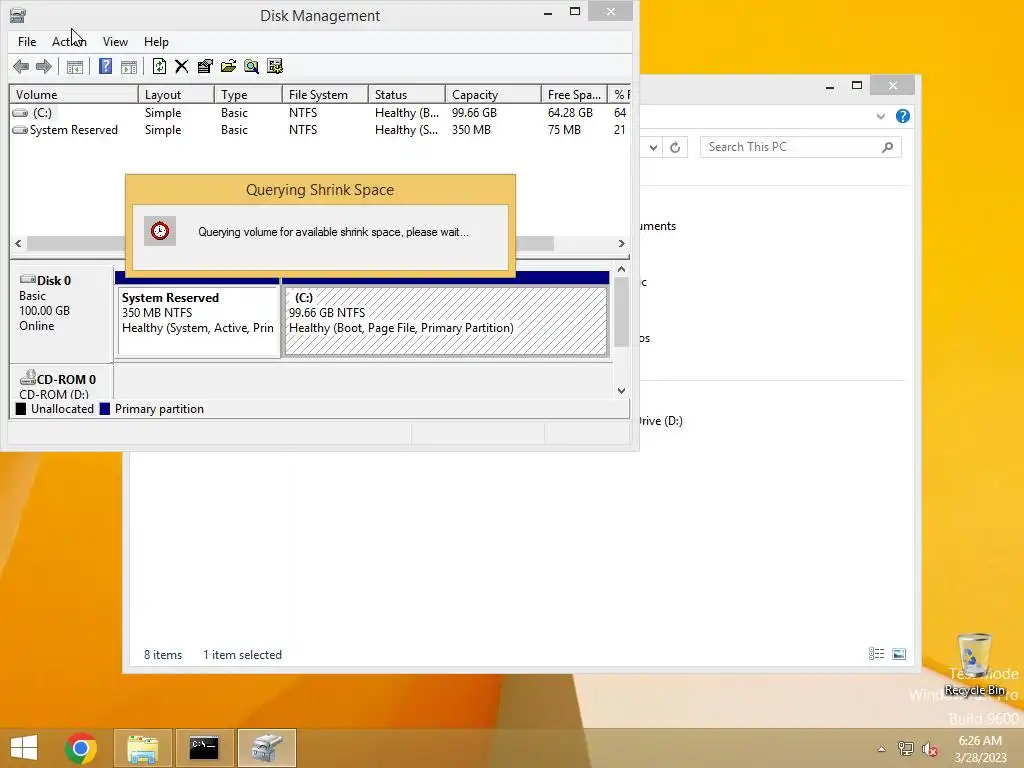Screen dimensions: 1024x768
Task: Open the Action menu
Action: point(69,42)
